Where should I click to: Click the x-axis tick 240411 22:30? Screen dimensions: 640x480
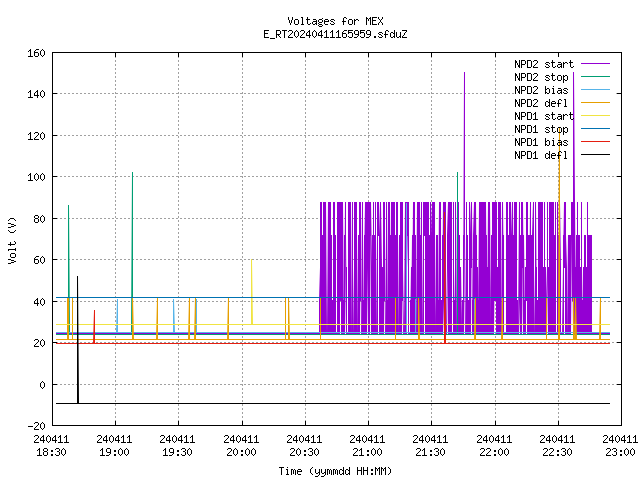557,446
